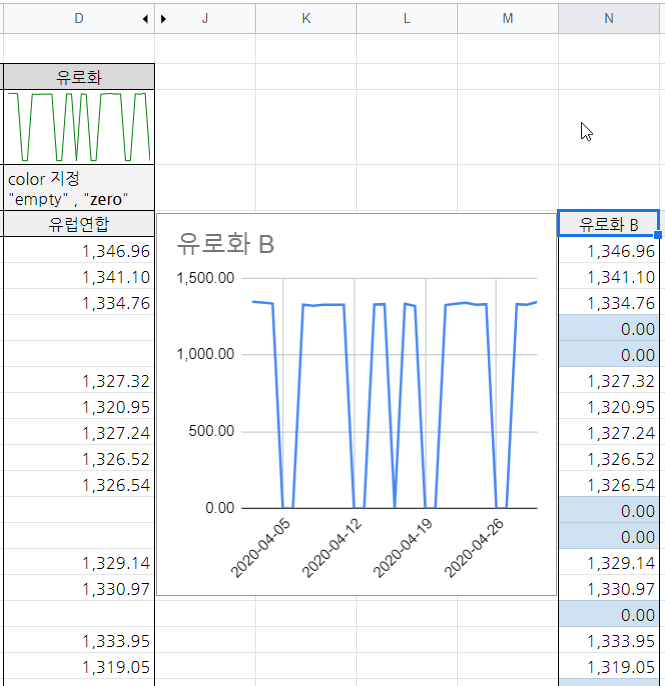665x686 pixels.
Task: Click the fill handle on selected N cell
Action: [x=656, y=235]
